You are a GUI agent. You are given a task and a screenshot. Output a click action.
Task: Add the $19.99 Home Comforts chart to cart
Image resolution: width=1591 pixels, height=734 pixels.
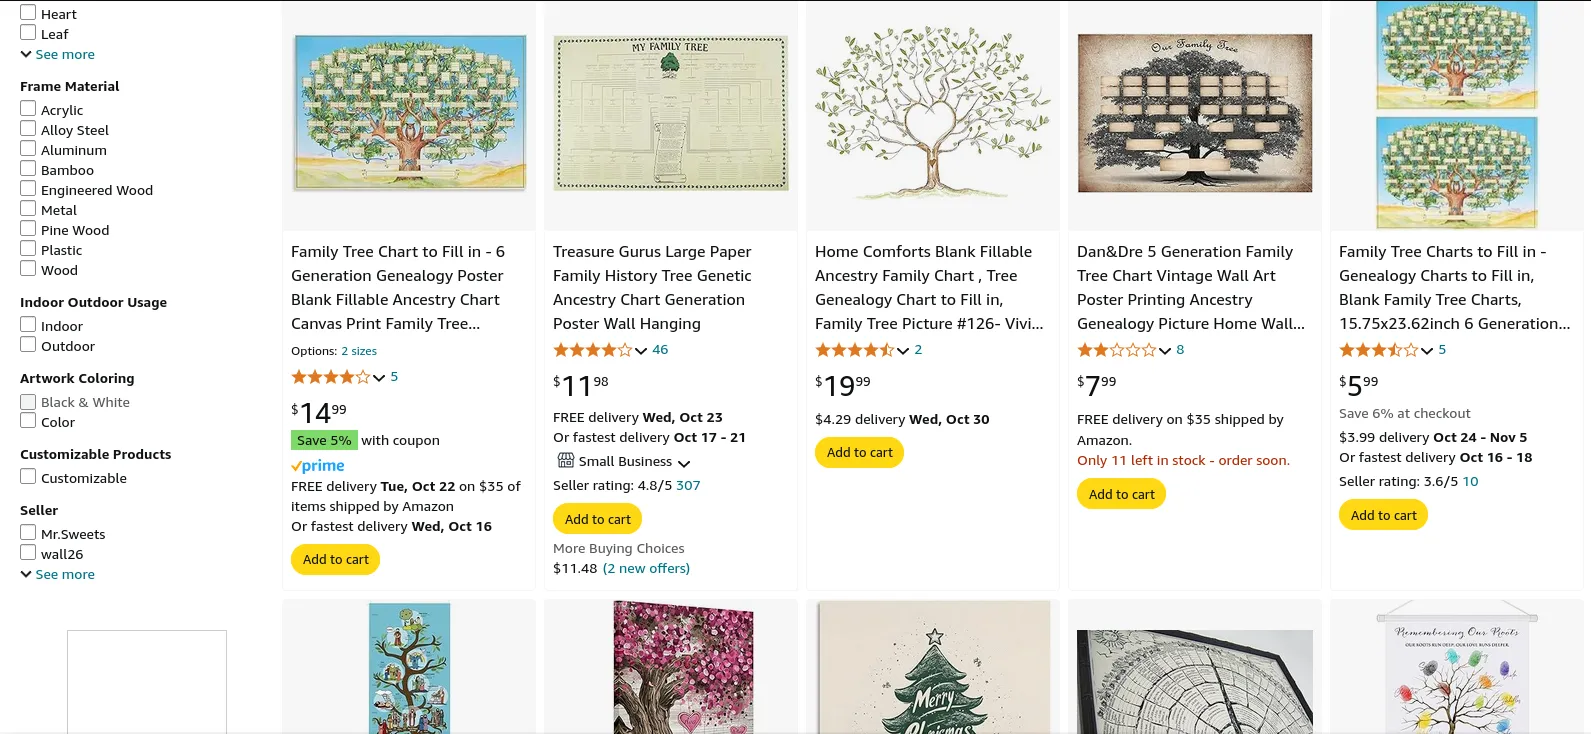pos(859,453)
